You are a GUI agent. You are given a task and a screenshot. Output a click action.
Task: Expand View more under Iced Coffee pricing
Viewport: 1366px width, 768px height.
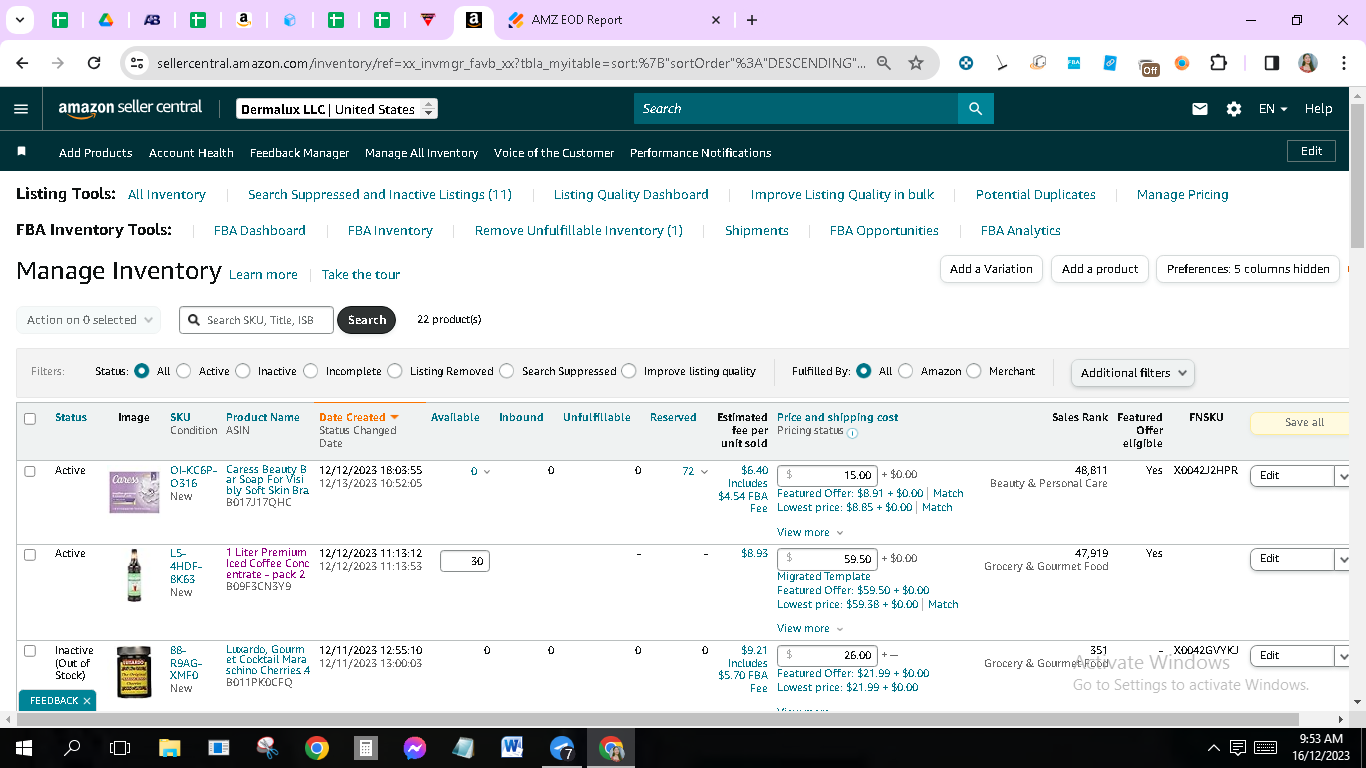pyautogui.click(x=810, y=629)
